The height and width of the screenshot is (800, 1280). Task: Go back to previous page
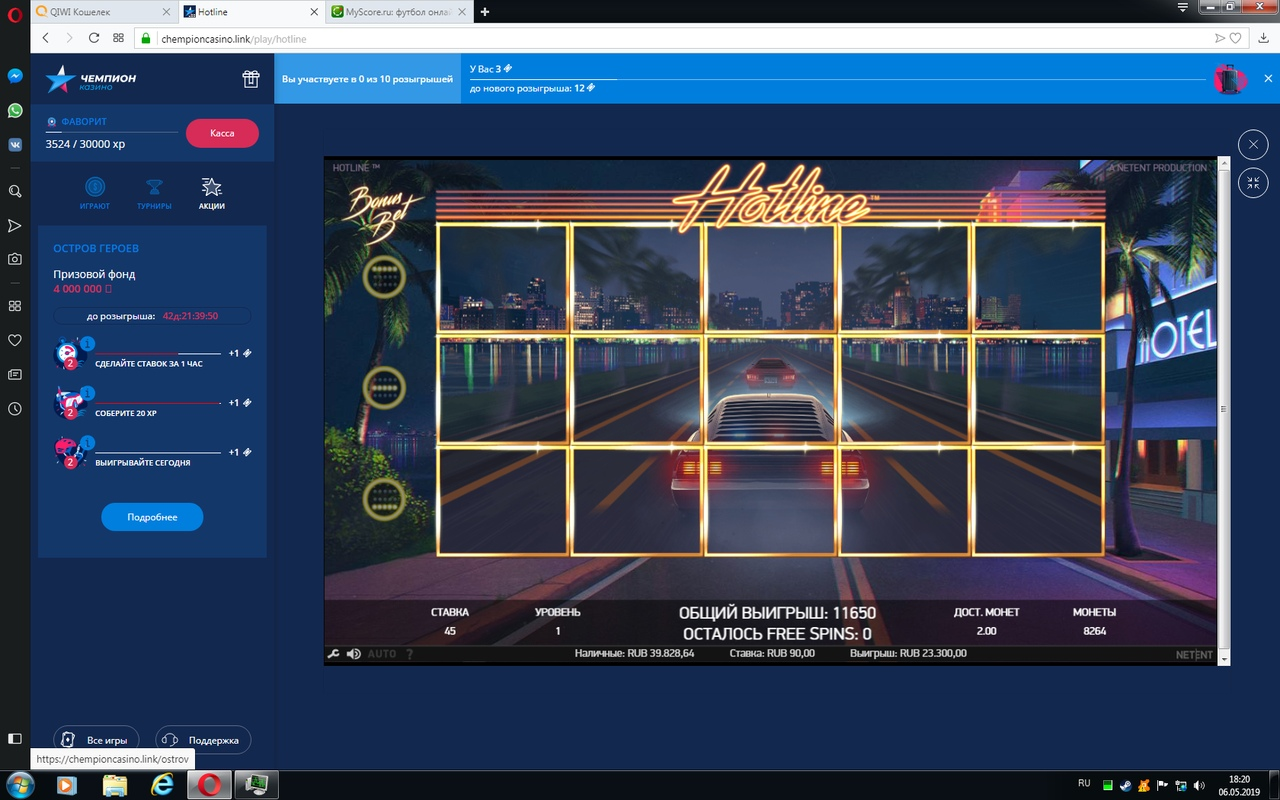coord(46,38)
